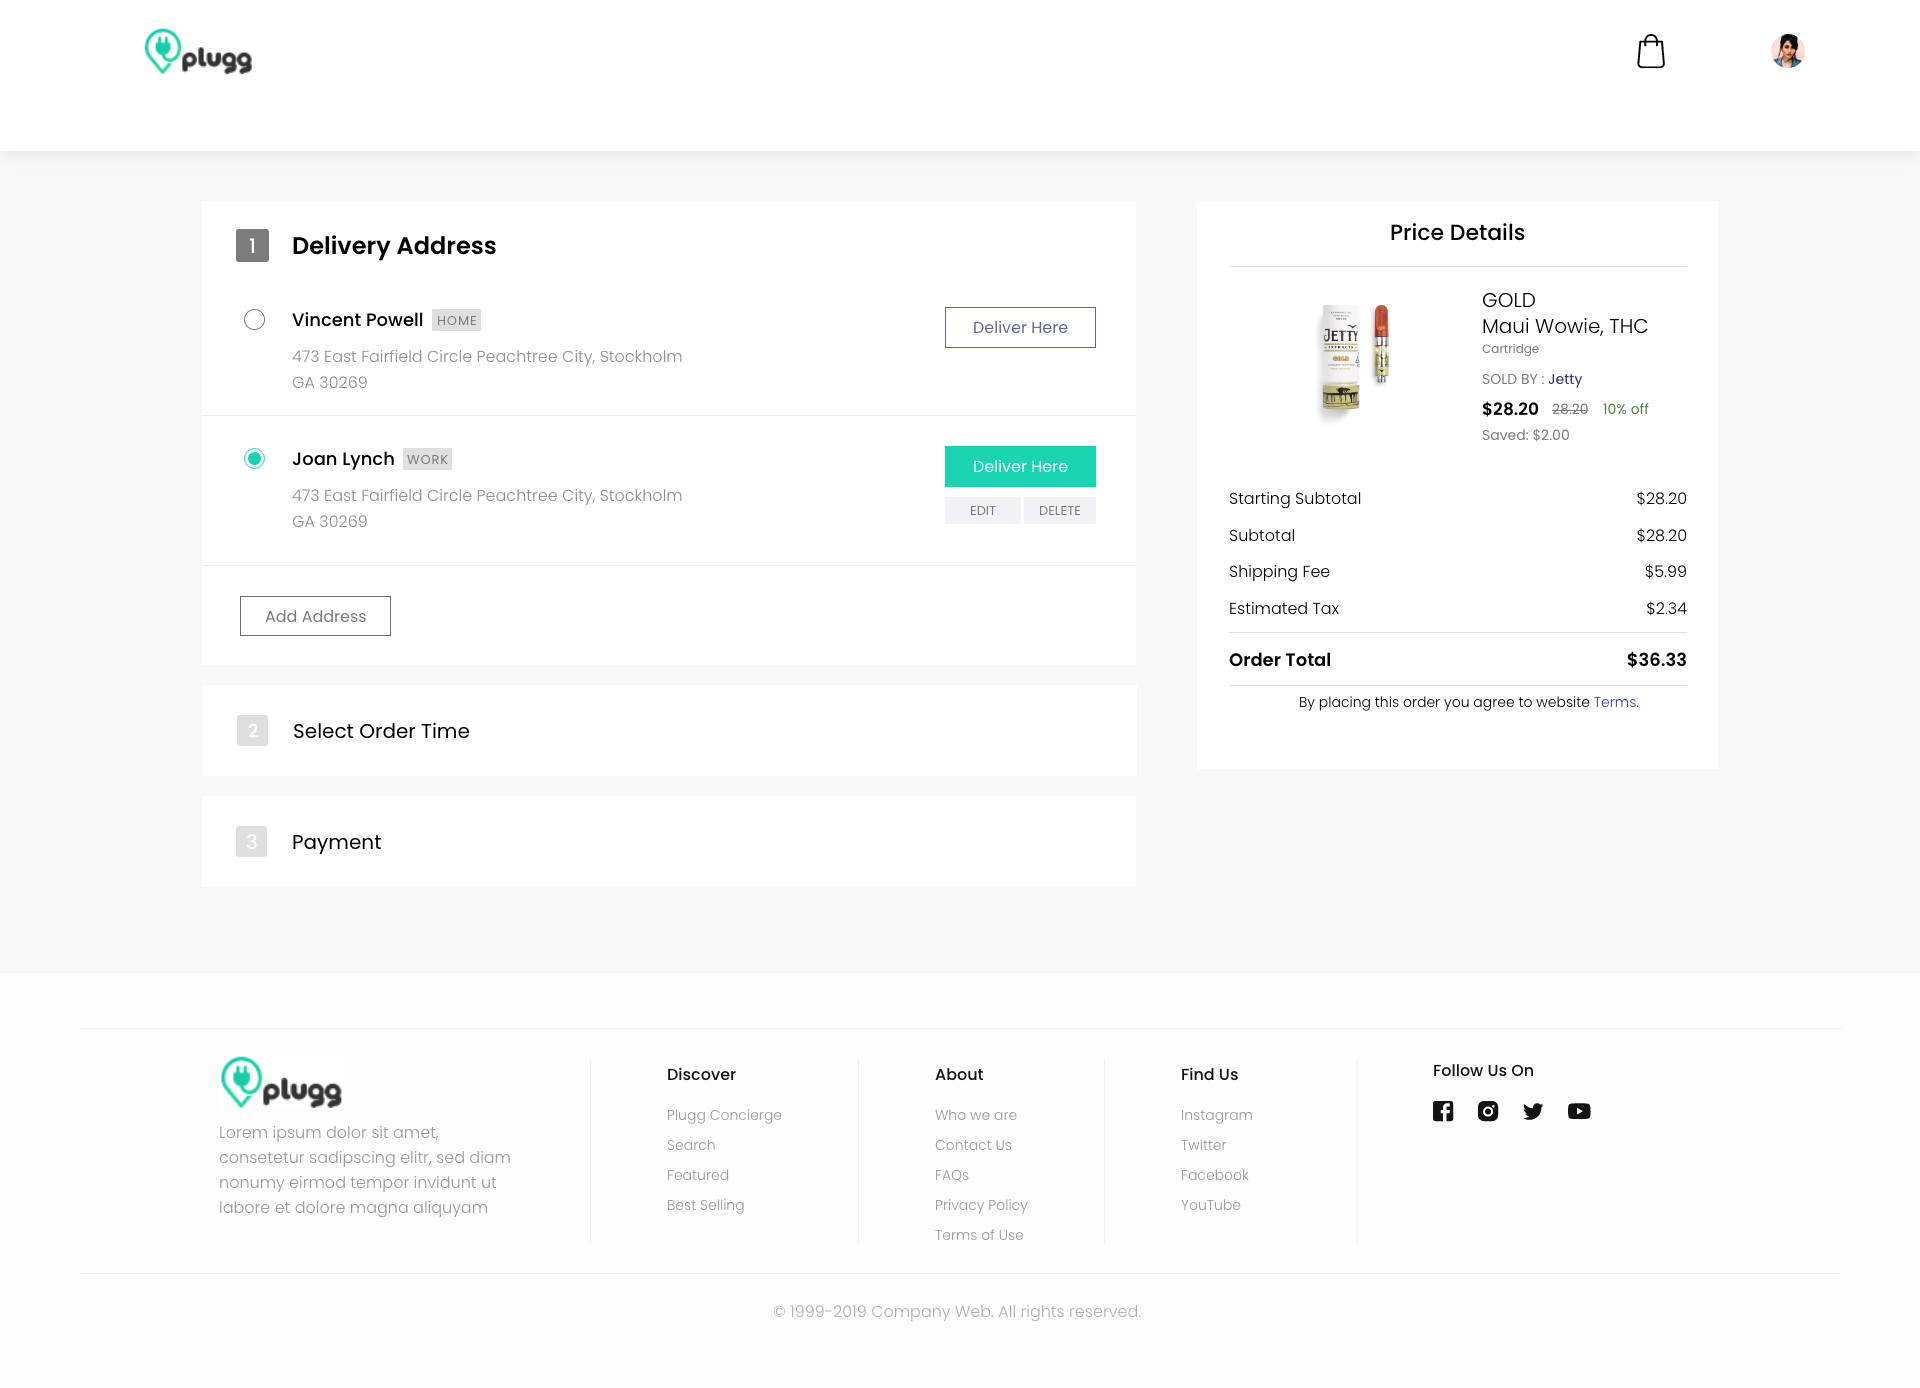
Task: Open the Contact Us link
Action: [973, 1145]
